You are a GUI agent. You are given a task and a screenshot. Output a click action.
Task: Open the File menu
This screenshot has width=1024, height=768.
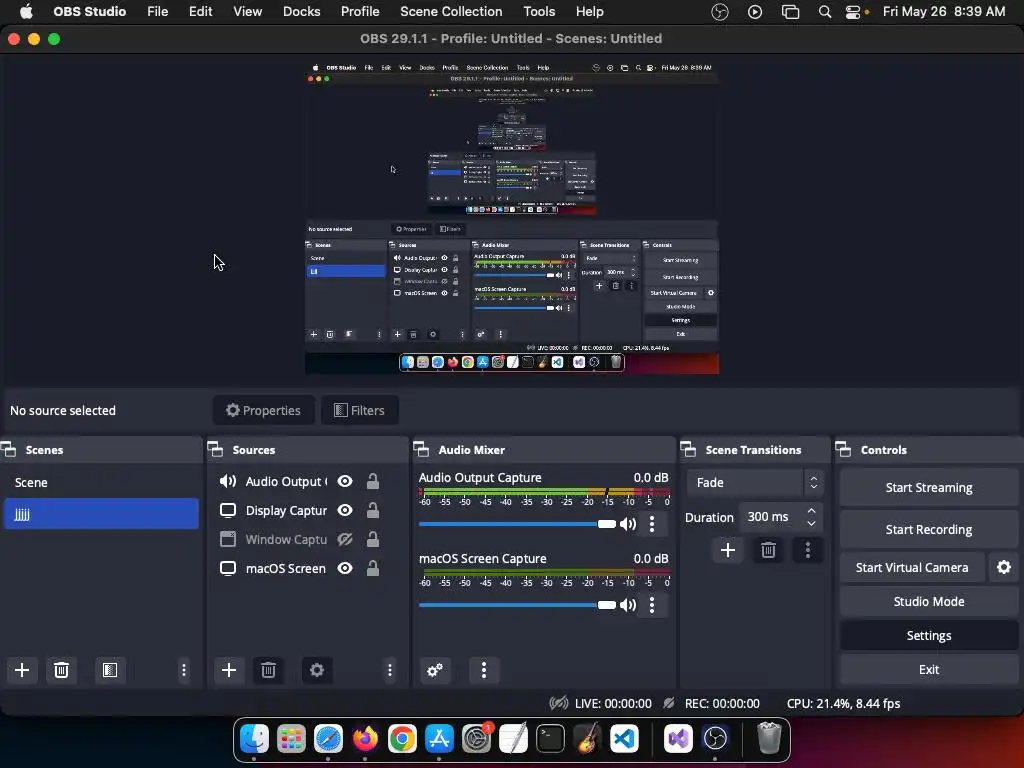(x=157, y=12)
